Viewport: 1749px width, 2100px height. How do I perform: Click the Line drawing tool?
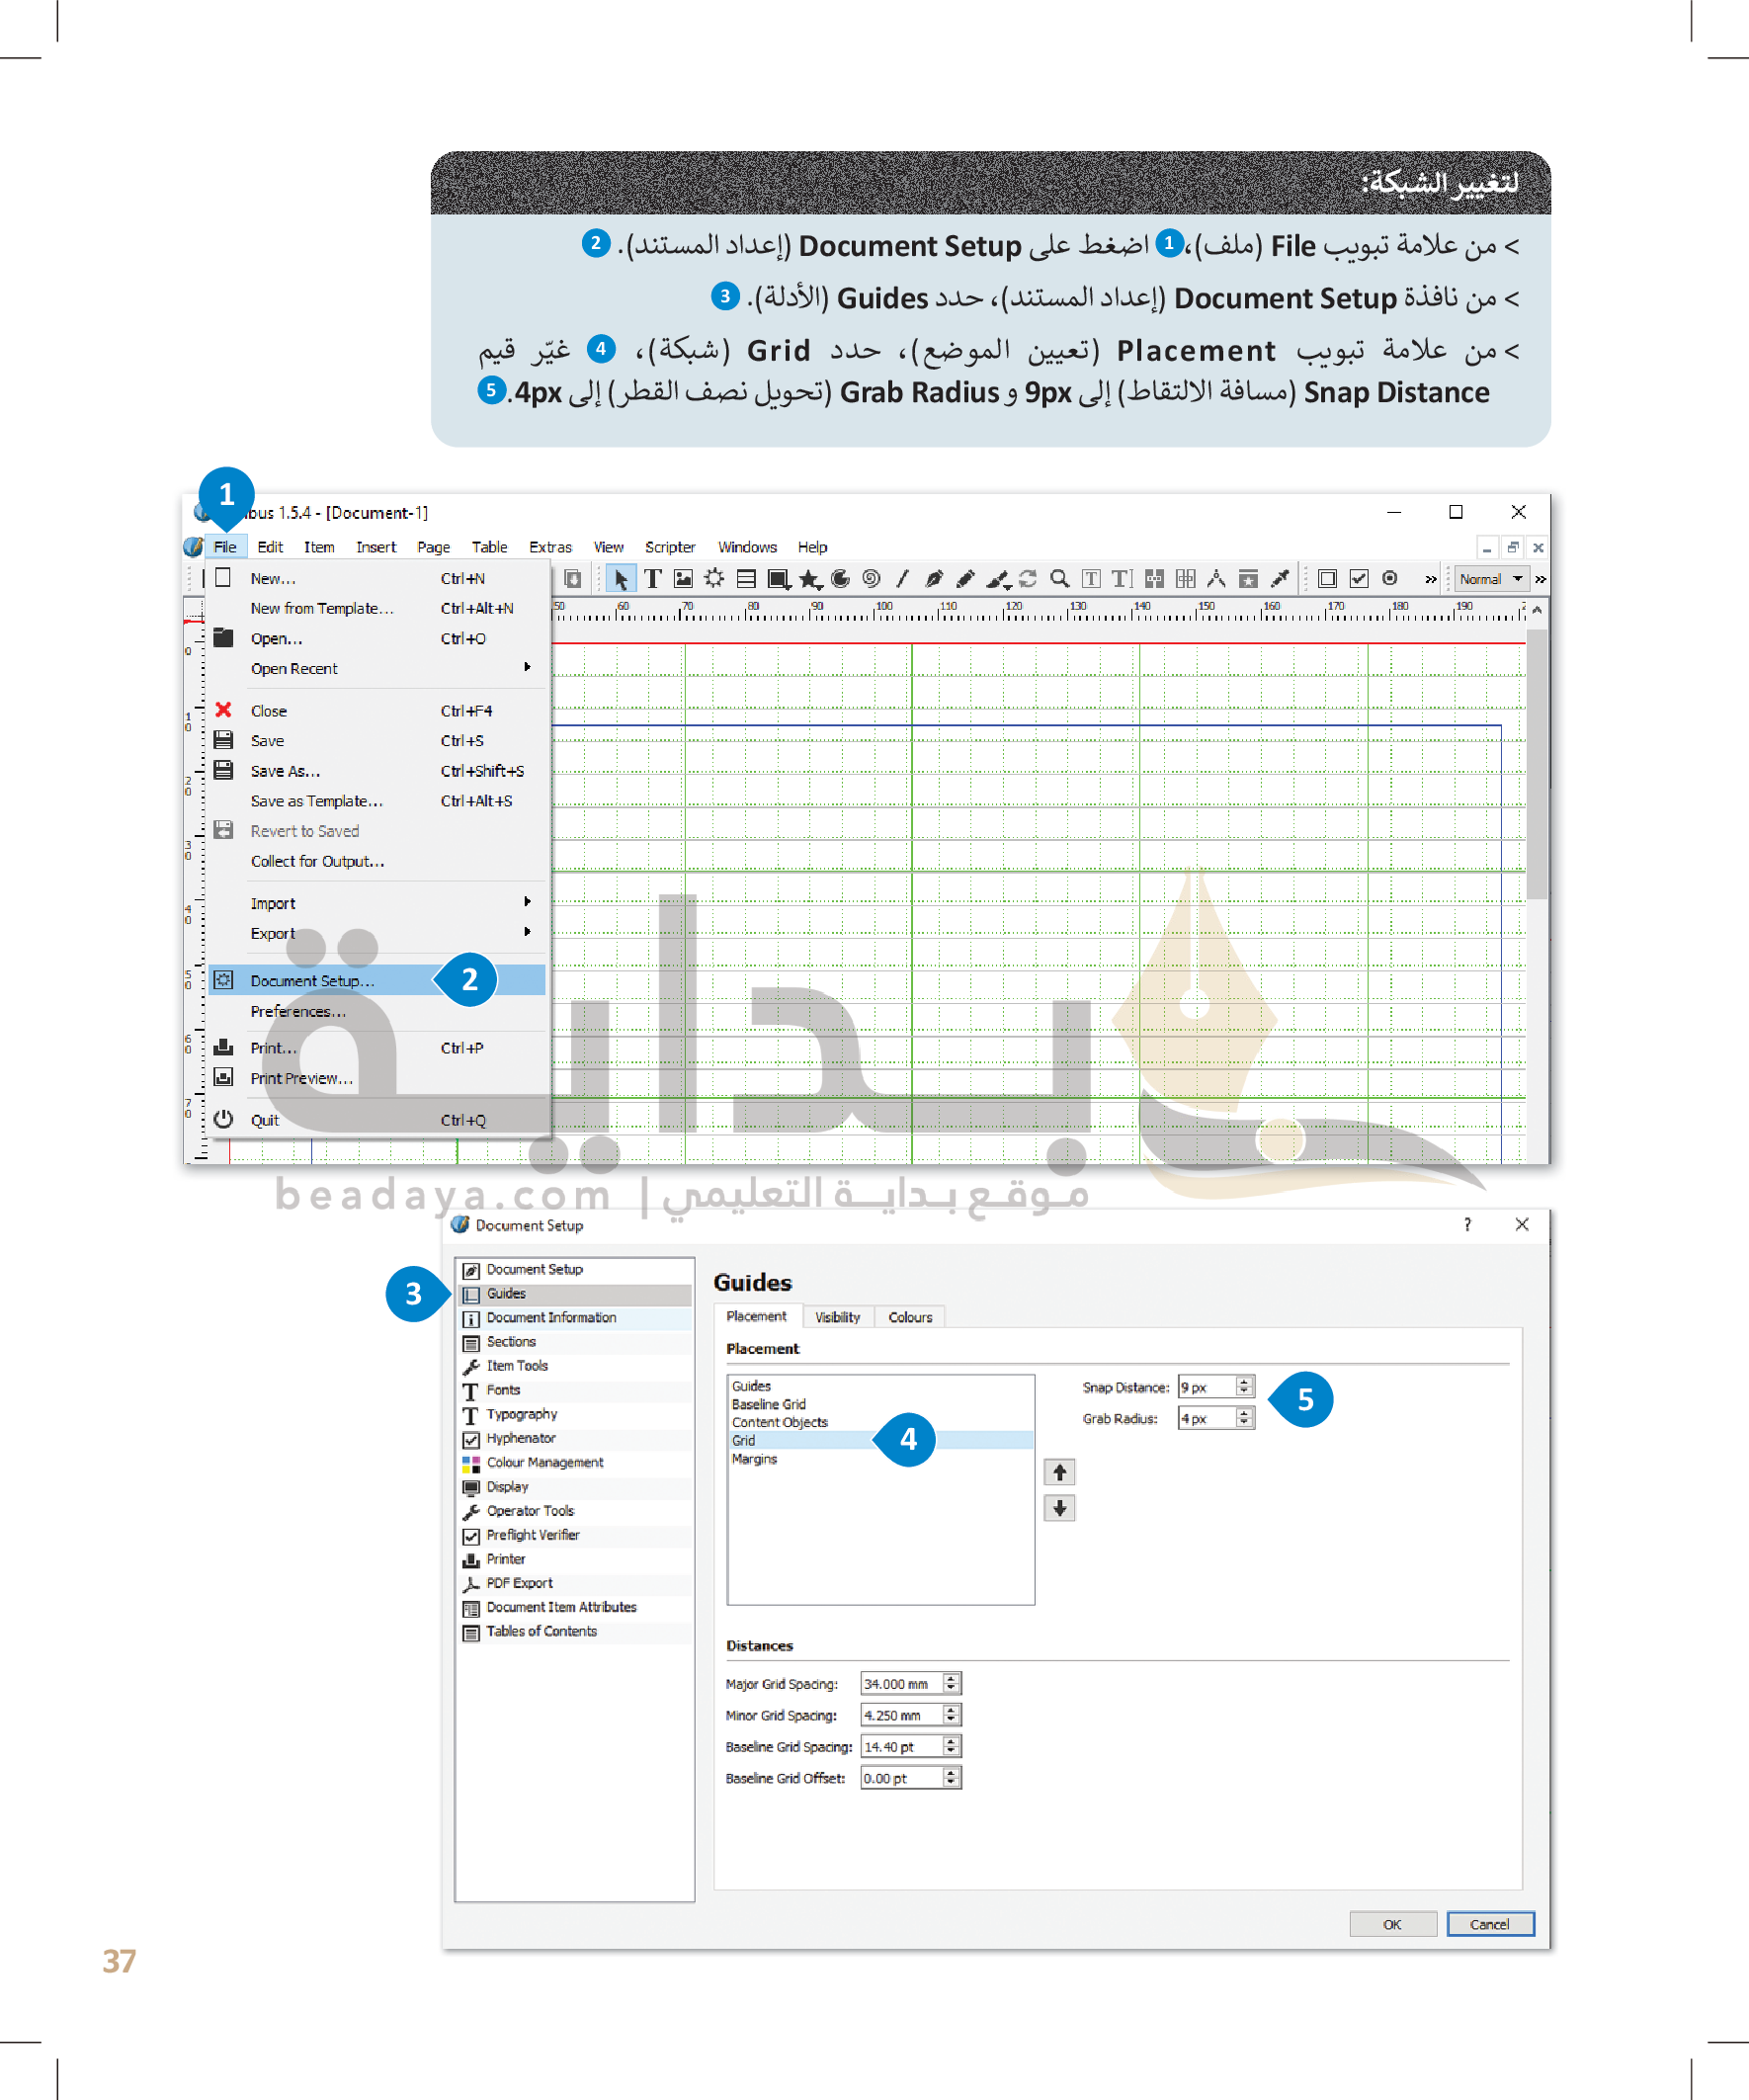[902, 579]
